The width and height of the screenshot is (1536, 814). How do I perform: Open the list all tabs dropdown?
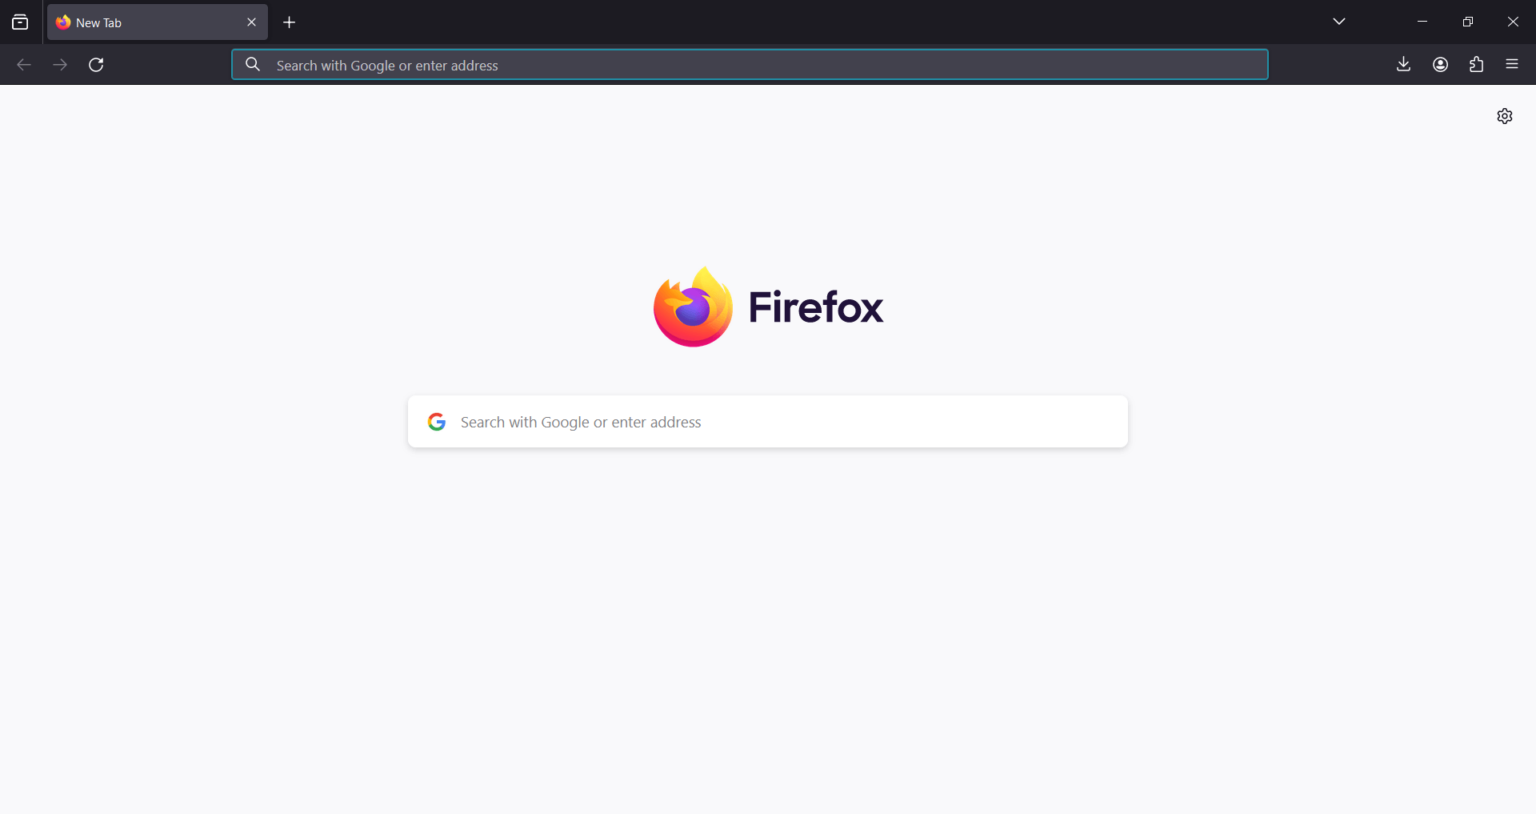pos(1338,21)
